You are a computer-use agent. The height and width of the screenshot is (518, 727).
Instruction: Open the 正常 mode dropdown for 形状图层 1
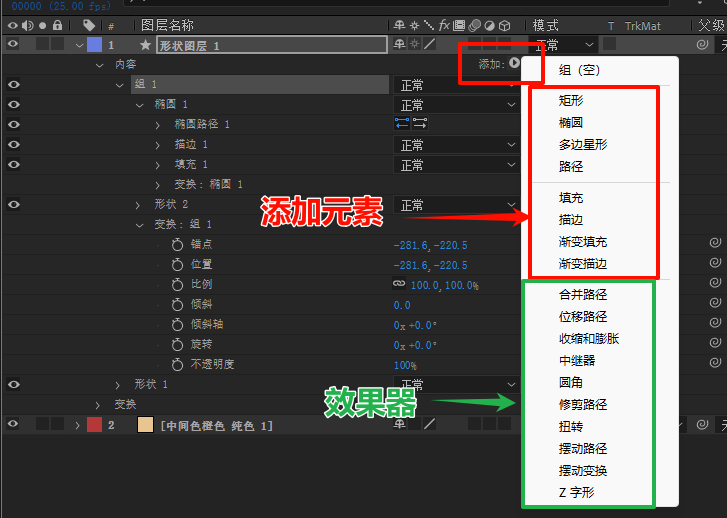click(563, 45)
